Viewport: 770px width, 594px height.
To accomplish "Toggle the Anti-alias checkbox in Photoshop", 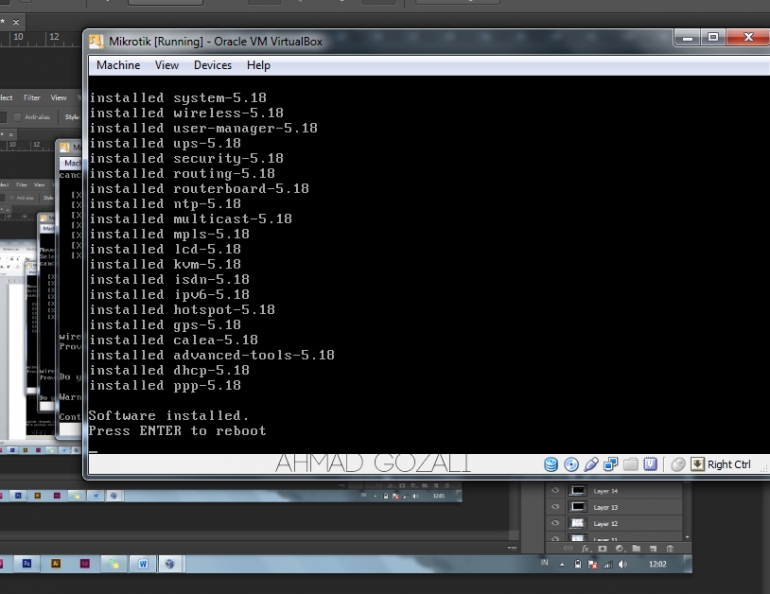I will click(x=16, y=117).
